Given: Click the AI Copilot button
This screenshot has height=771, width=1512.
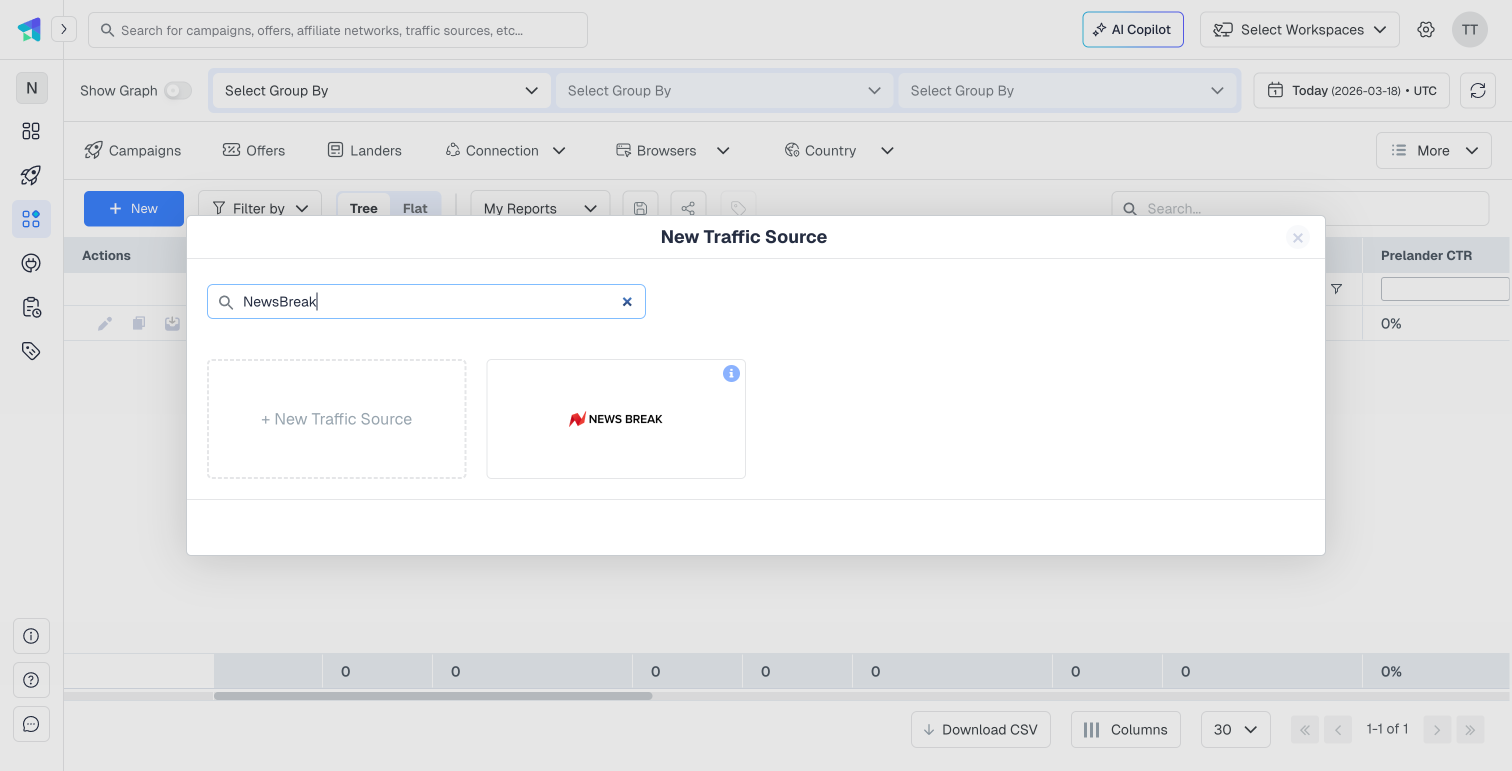Looking at the screenshot, I should pos(1133,30).
